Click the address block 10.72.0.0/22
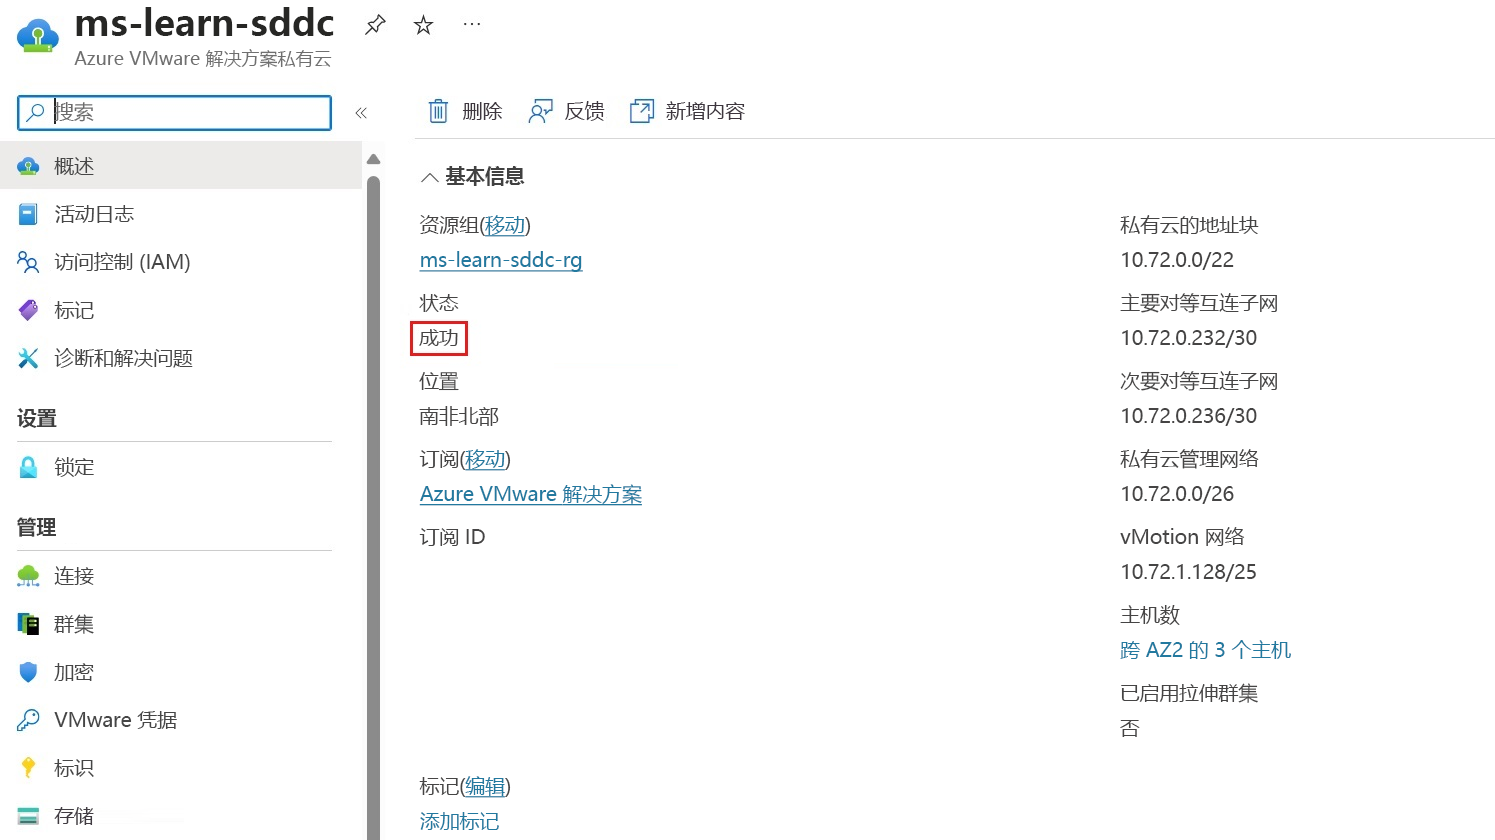This screenshot has width=1495, height=840. 1177,260
